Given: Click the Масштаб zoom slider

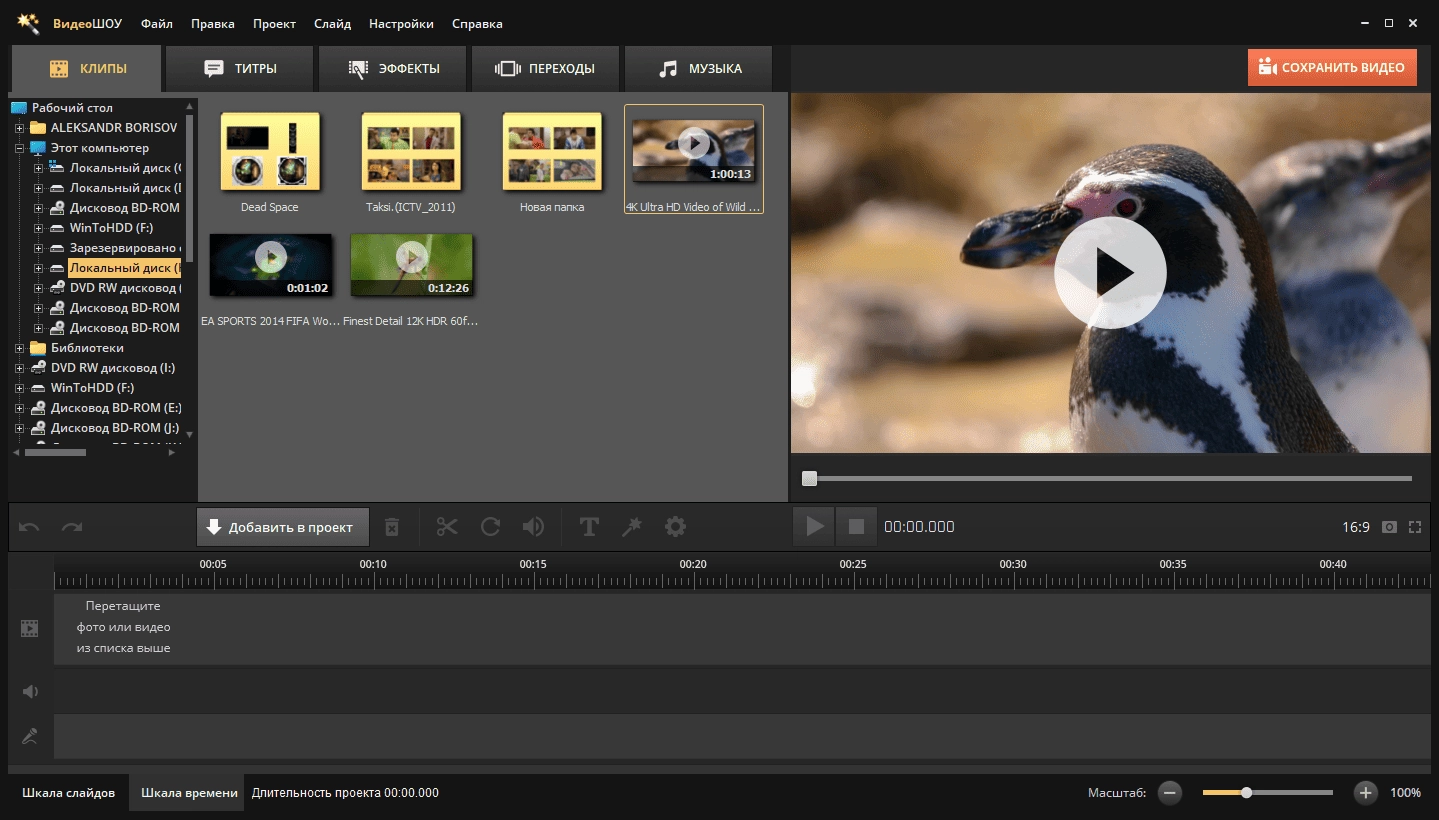Looking at the screenshot, I should (x=1267, y=793).
